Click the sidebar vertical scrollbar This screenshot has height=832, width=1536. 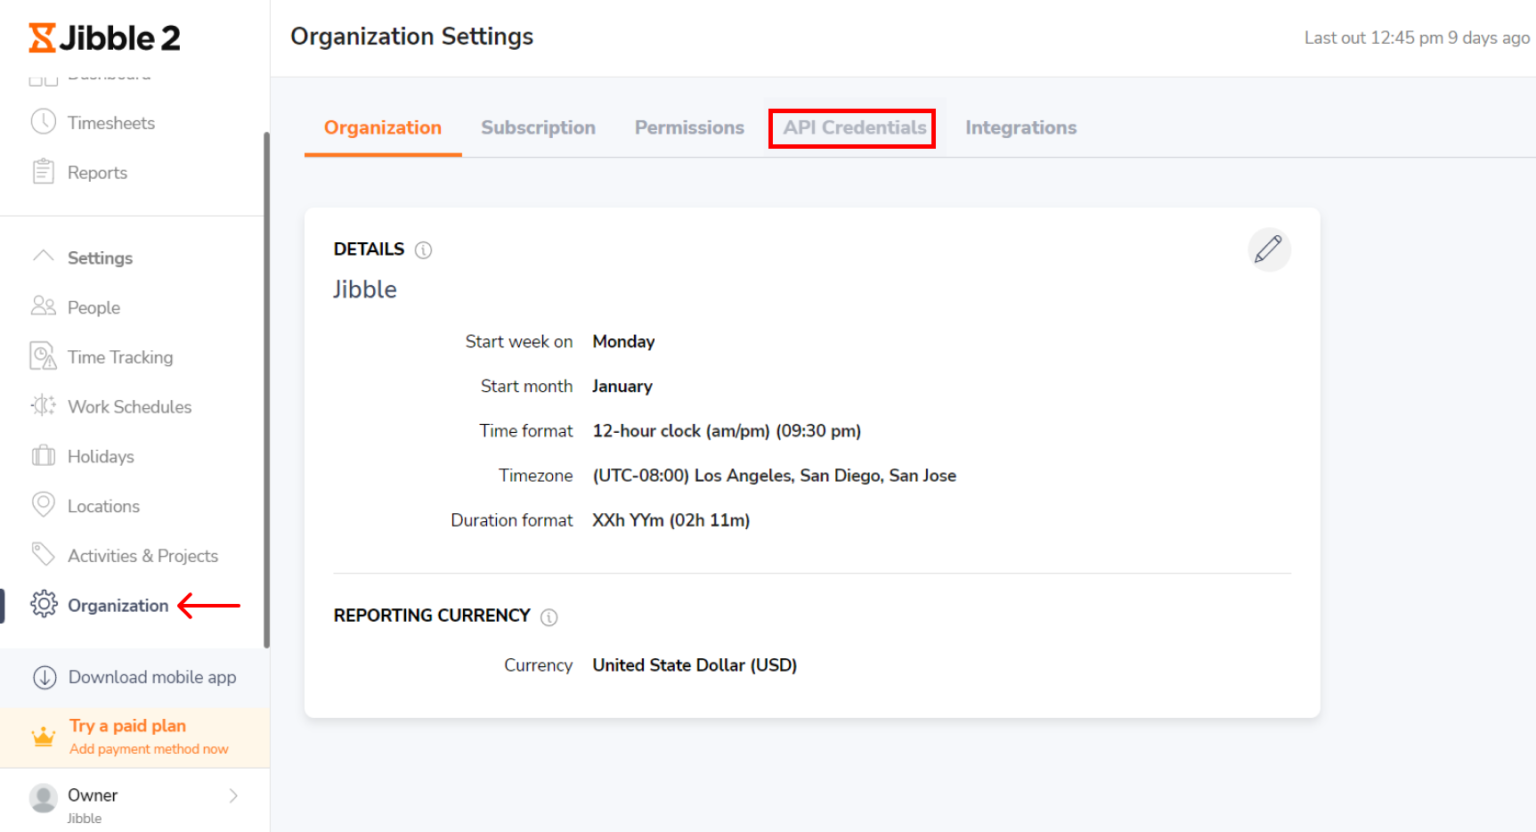click(x=266, y=390)
